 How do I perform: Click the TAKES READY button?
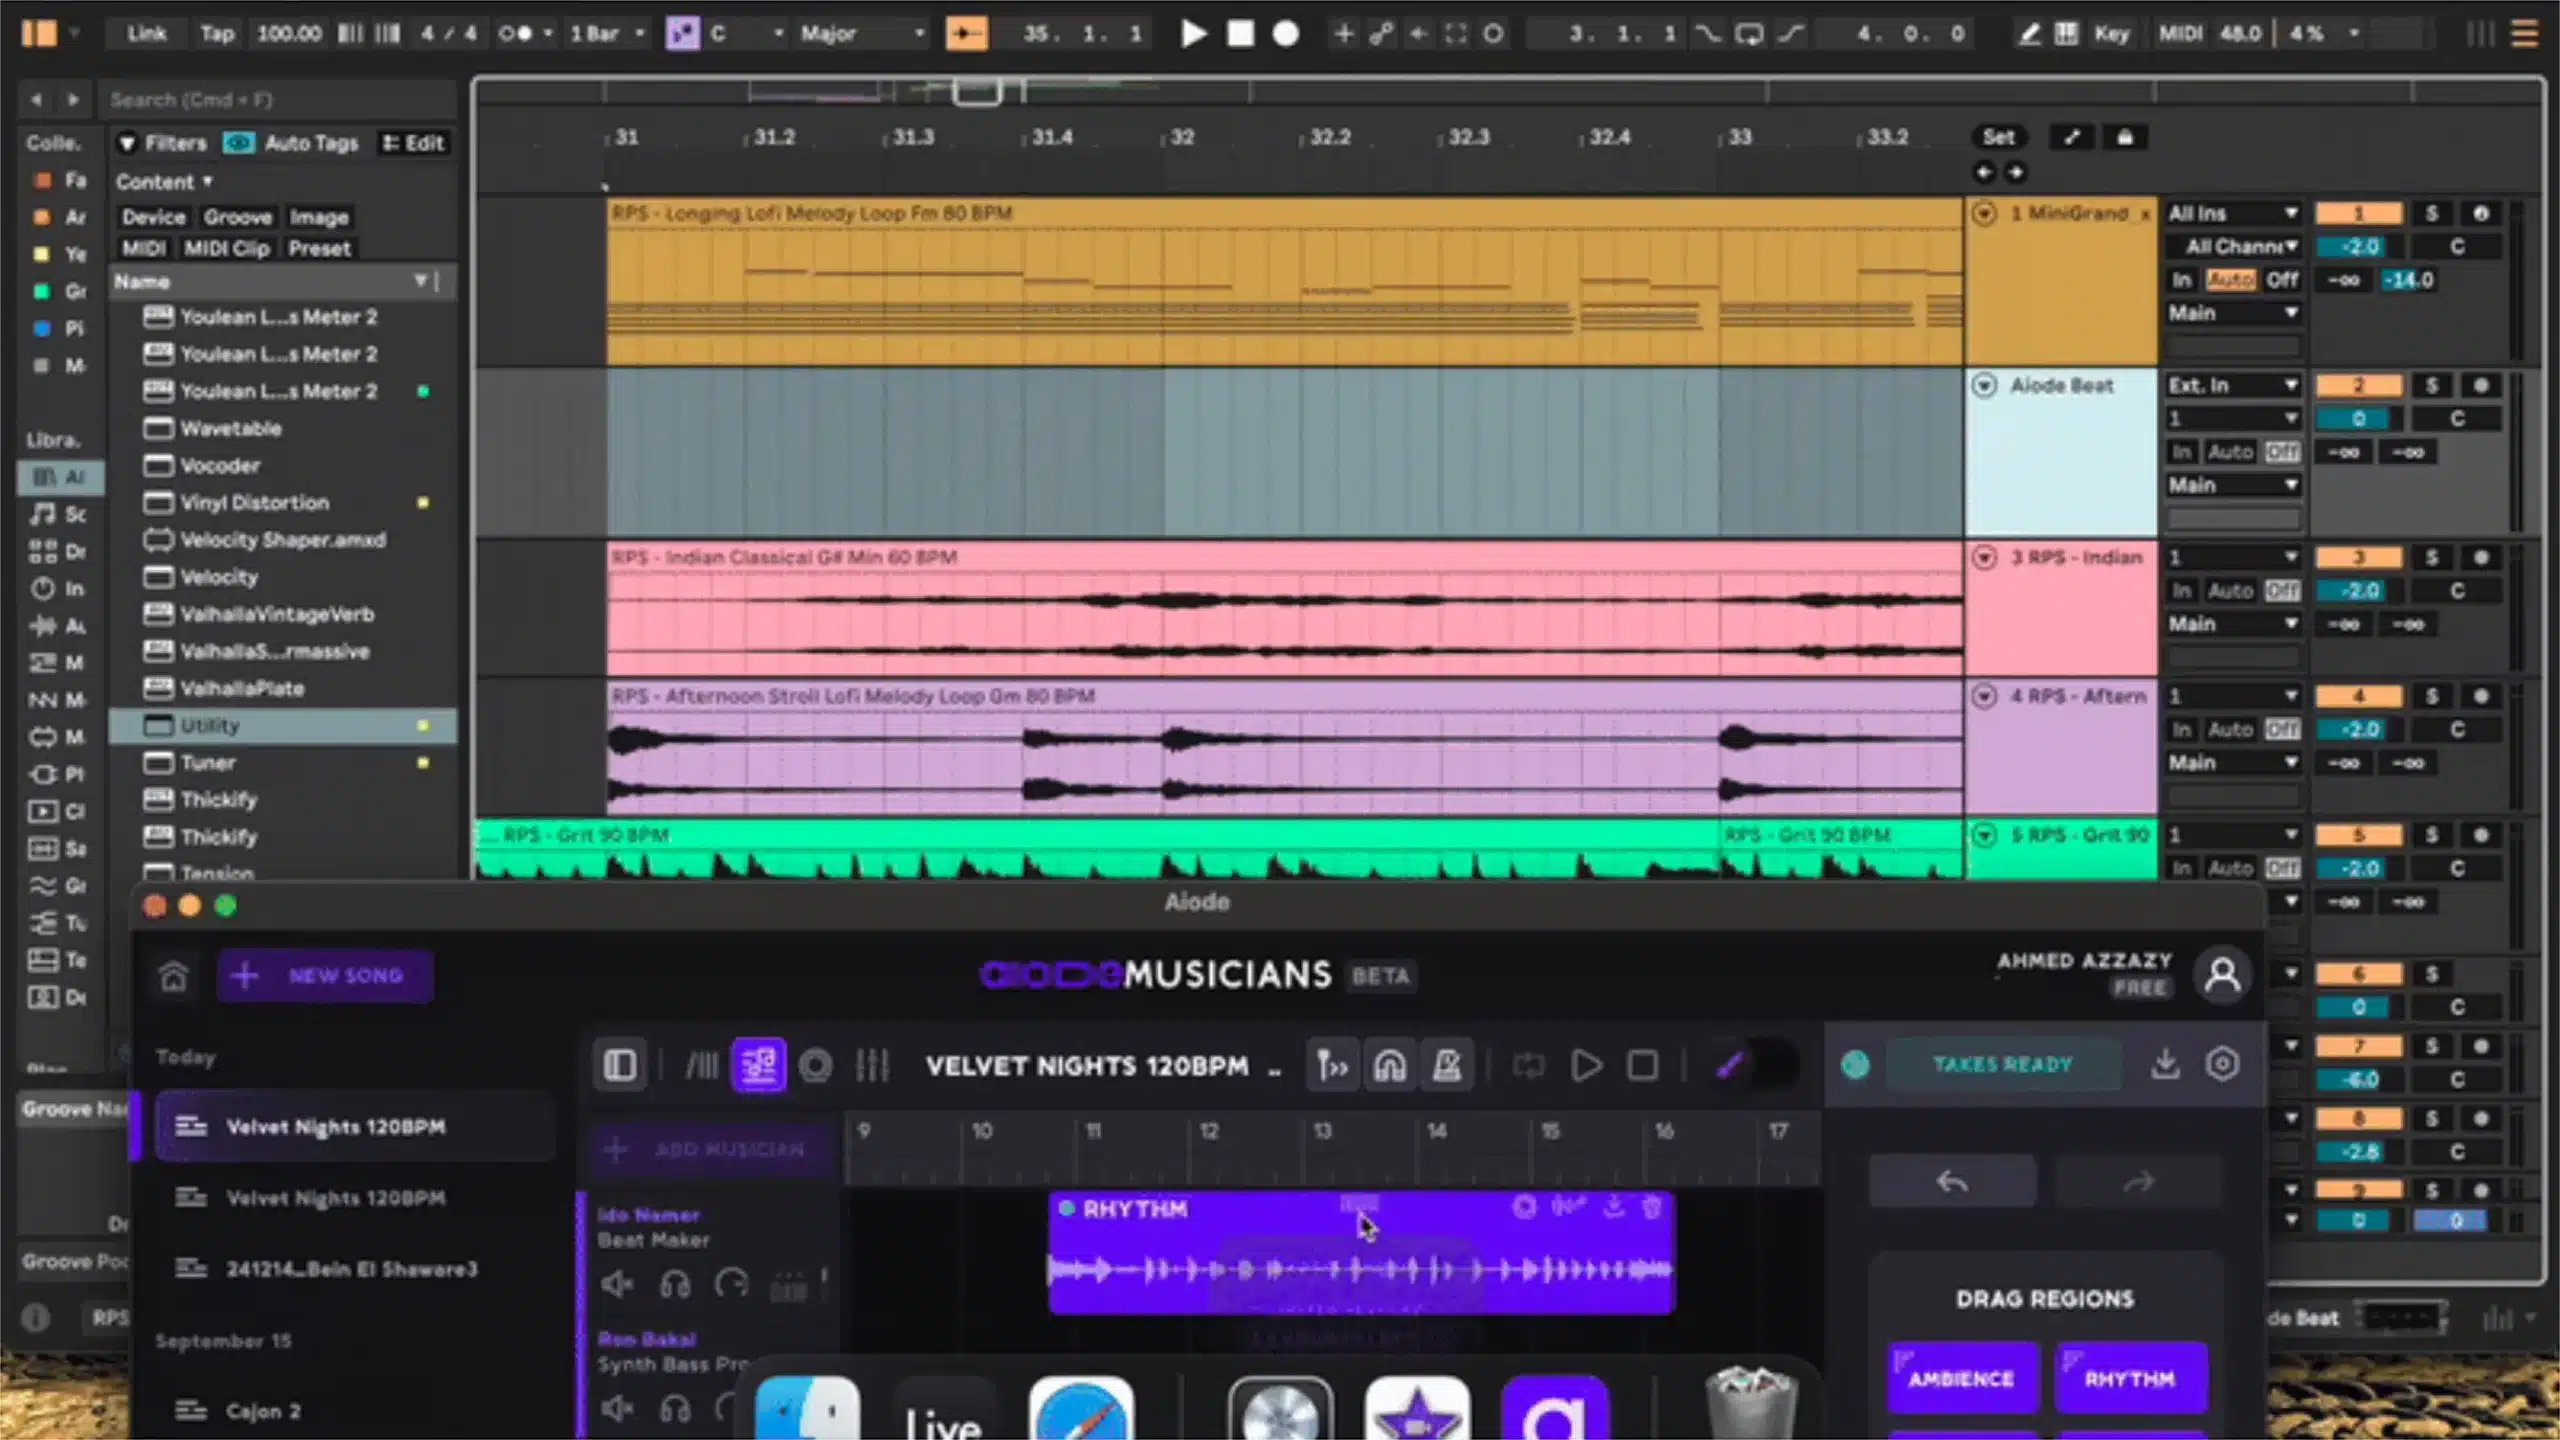pos(2003,1063)
